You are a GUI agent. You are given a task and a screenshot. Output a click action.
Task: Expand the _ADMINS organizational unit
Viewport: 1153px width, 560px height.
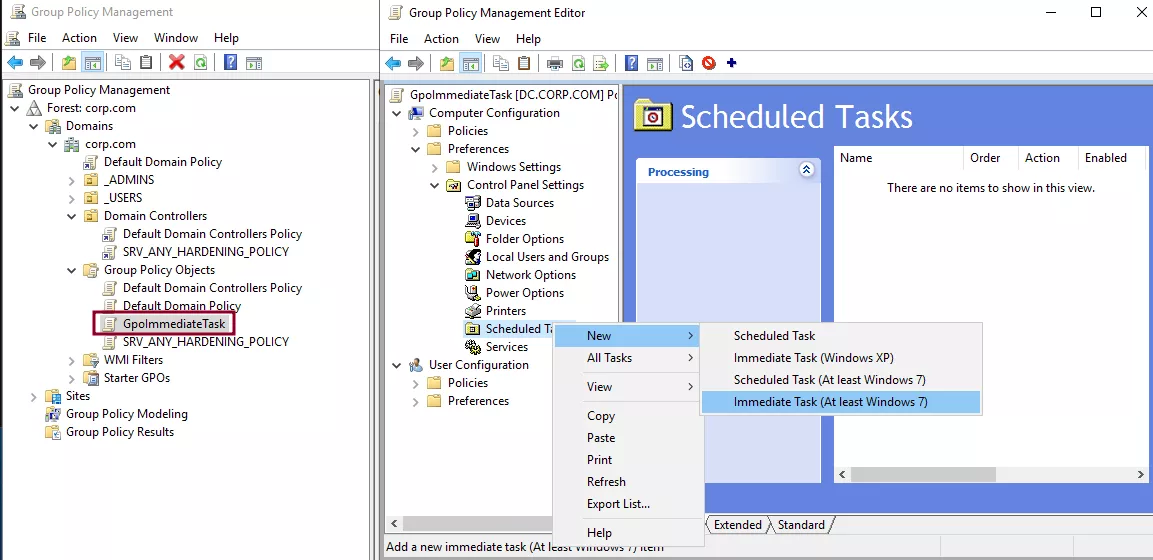tap(71, 180)
